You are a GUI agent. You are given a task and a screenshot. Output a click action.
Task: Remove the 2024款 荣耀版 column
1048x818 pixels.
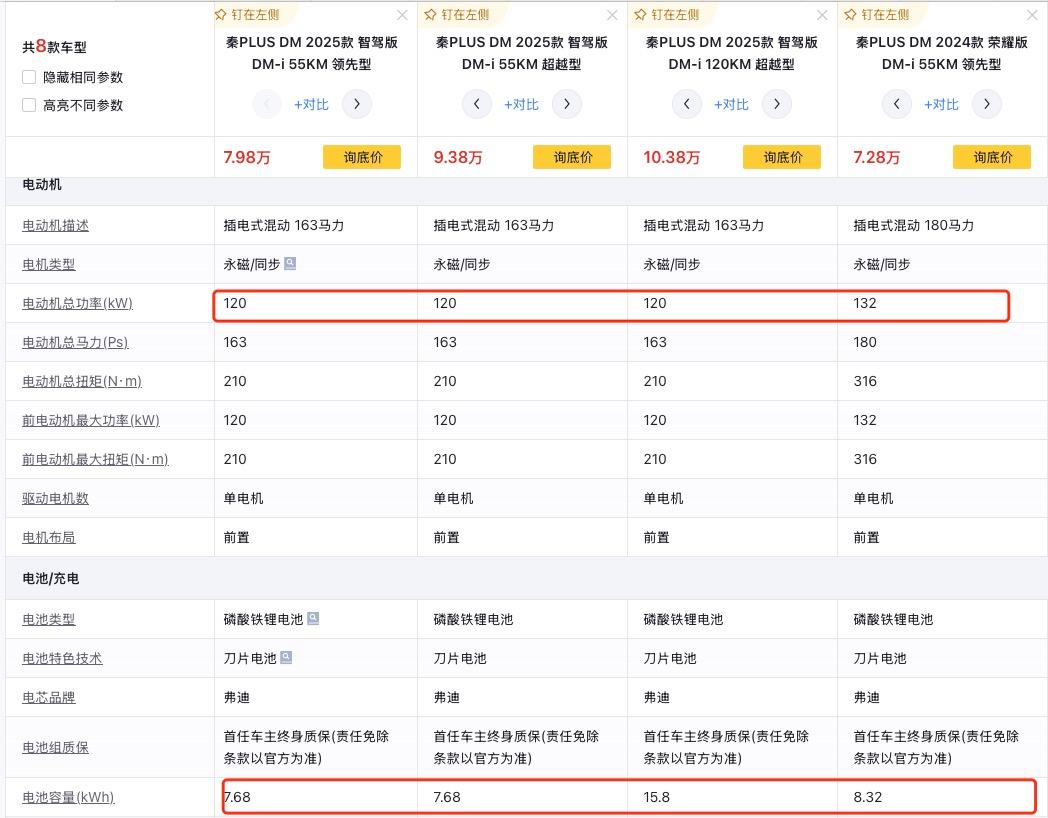point(1031,15)
